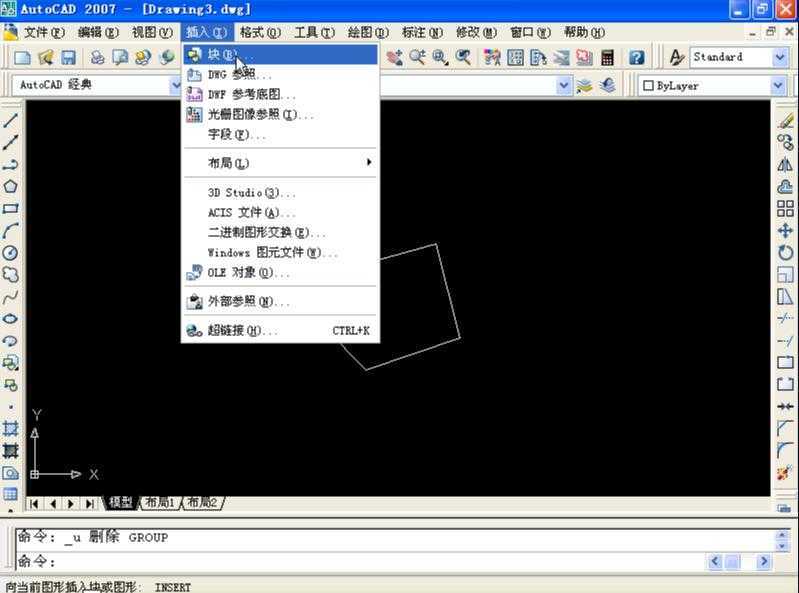Open the 工具(T) menu
799x593 pixels.
point(314,33)
